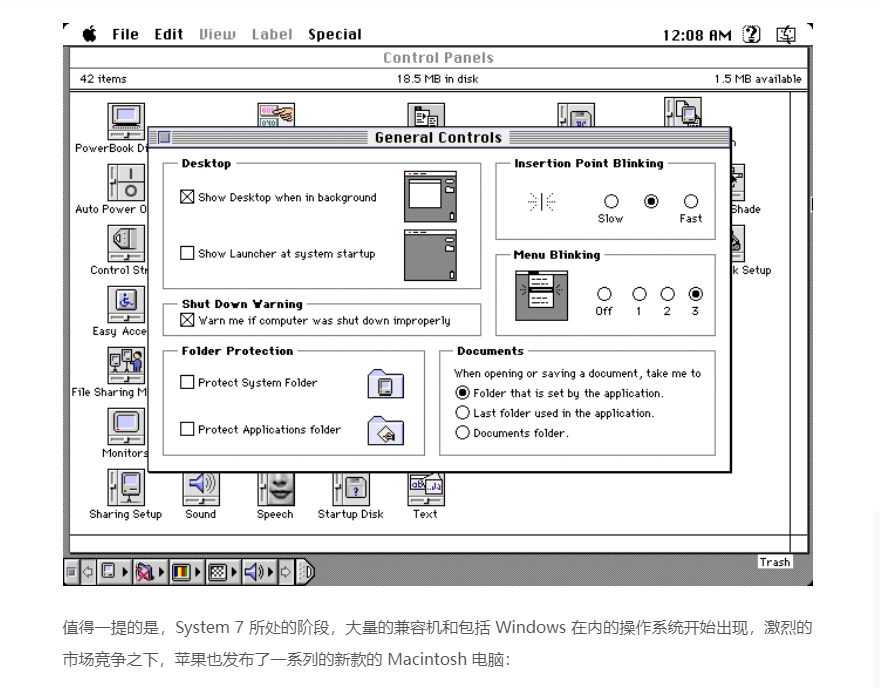Viewport: 880px width, 688px height.
Task: Enable Protect System Folder checkbox
Action: click(x=187, y=382)
